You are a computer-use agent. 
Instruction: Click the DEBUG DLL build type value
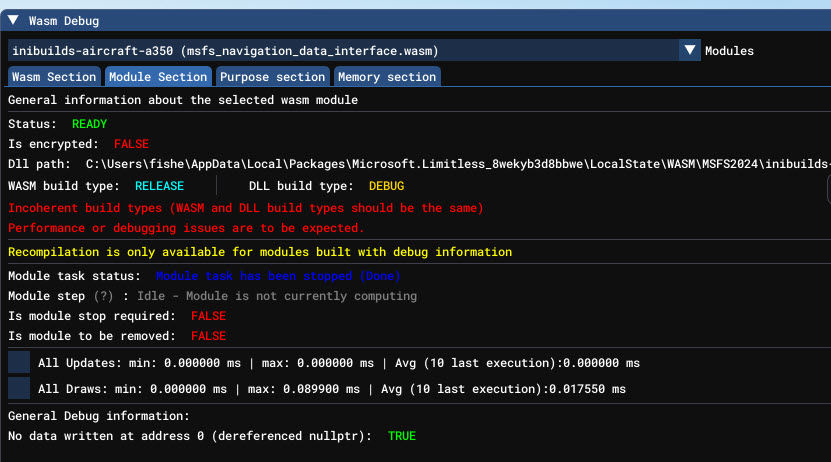(386, 186)
